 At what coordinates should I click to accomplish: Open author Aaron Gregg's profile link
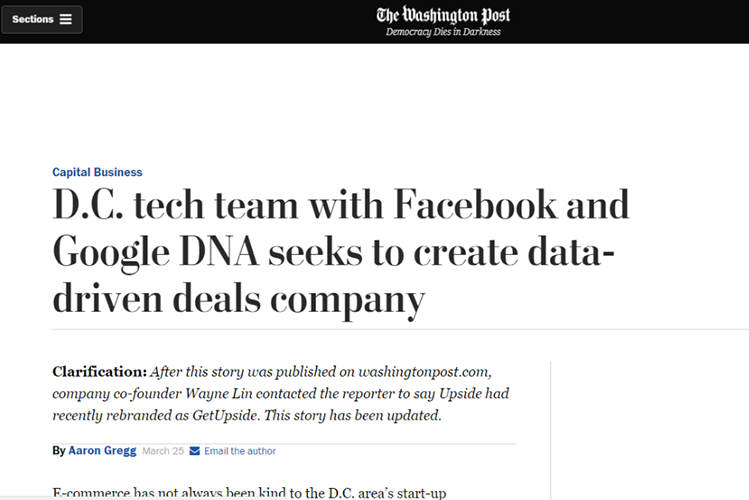click(102, 451)
